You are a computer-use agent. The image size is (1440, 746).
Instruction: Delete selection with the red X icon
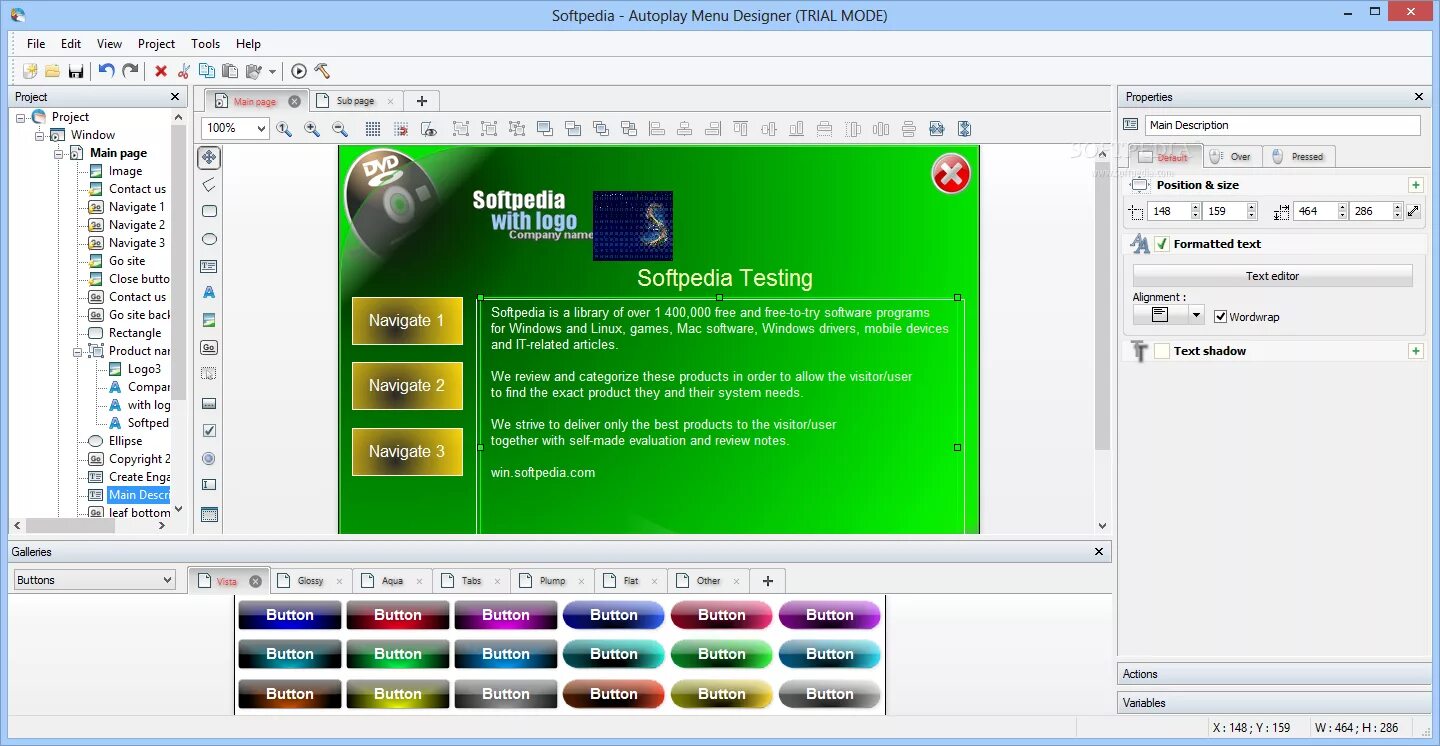click(x=160, y=71)
